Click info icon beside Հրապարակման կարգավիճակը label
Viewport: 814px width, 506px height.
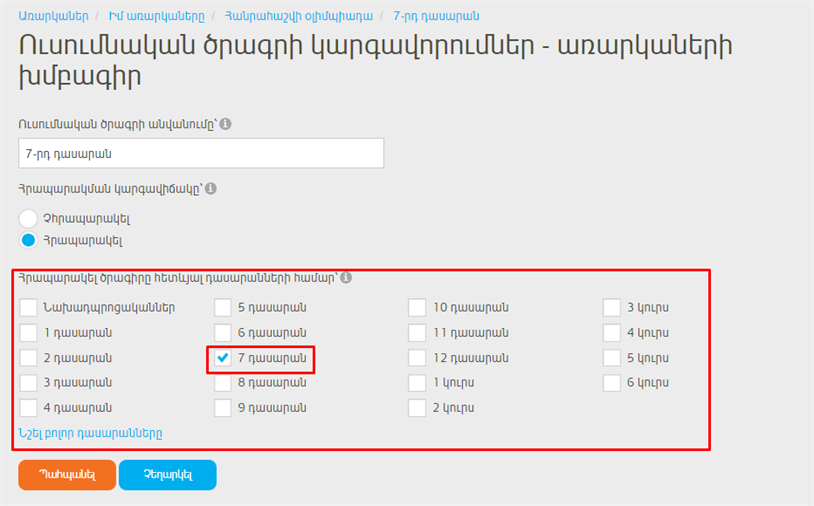pos(211,188)
